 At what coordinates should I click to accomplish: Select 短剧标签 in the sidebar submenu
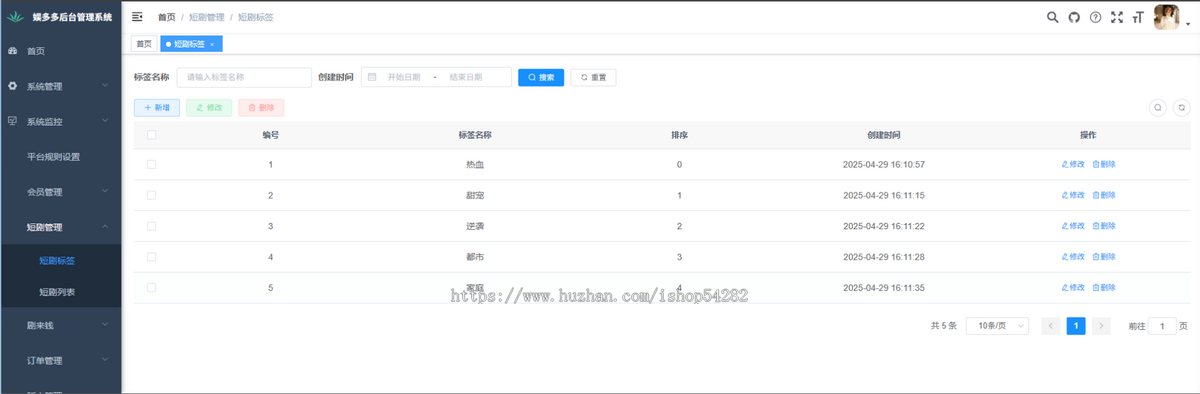[x=60, y=261]
